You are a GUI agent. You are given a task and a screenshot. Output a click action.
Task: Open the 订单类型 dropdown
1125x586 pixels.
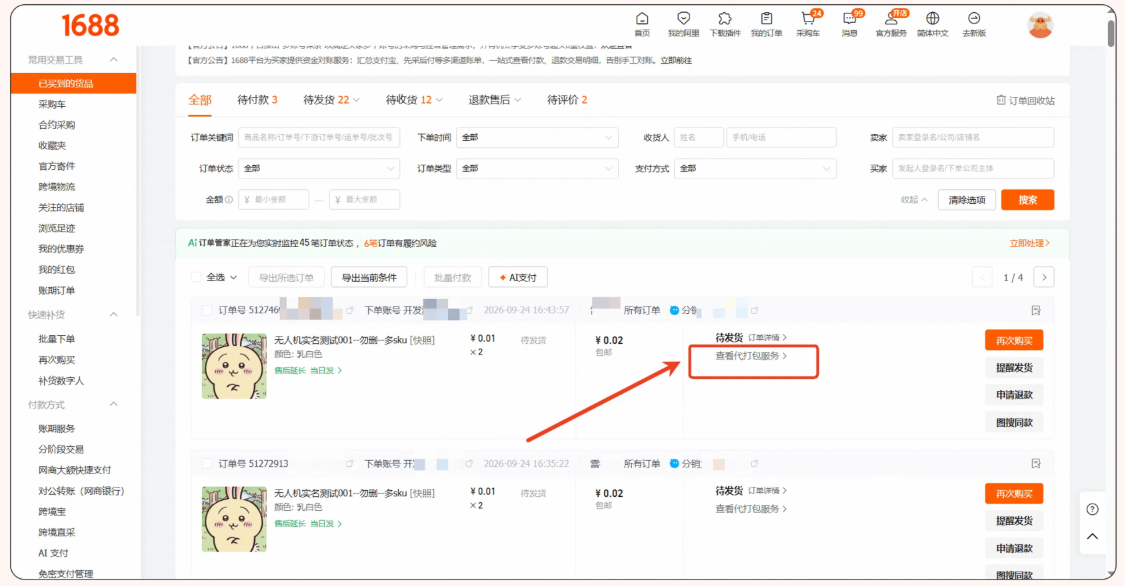(x=537, y=169)
